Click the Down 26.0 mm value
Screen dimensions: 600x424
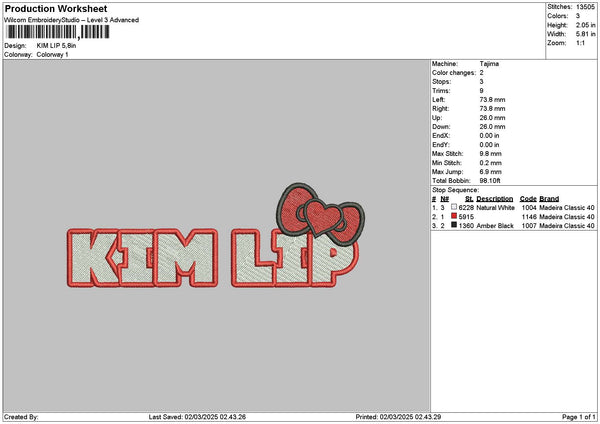coord(492,127)
